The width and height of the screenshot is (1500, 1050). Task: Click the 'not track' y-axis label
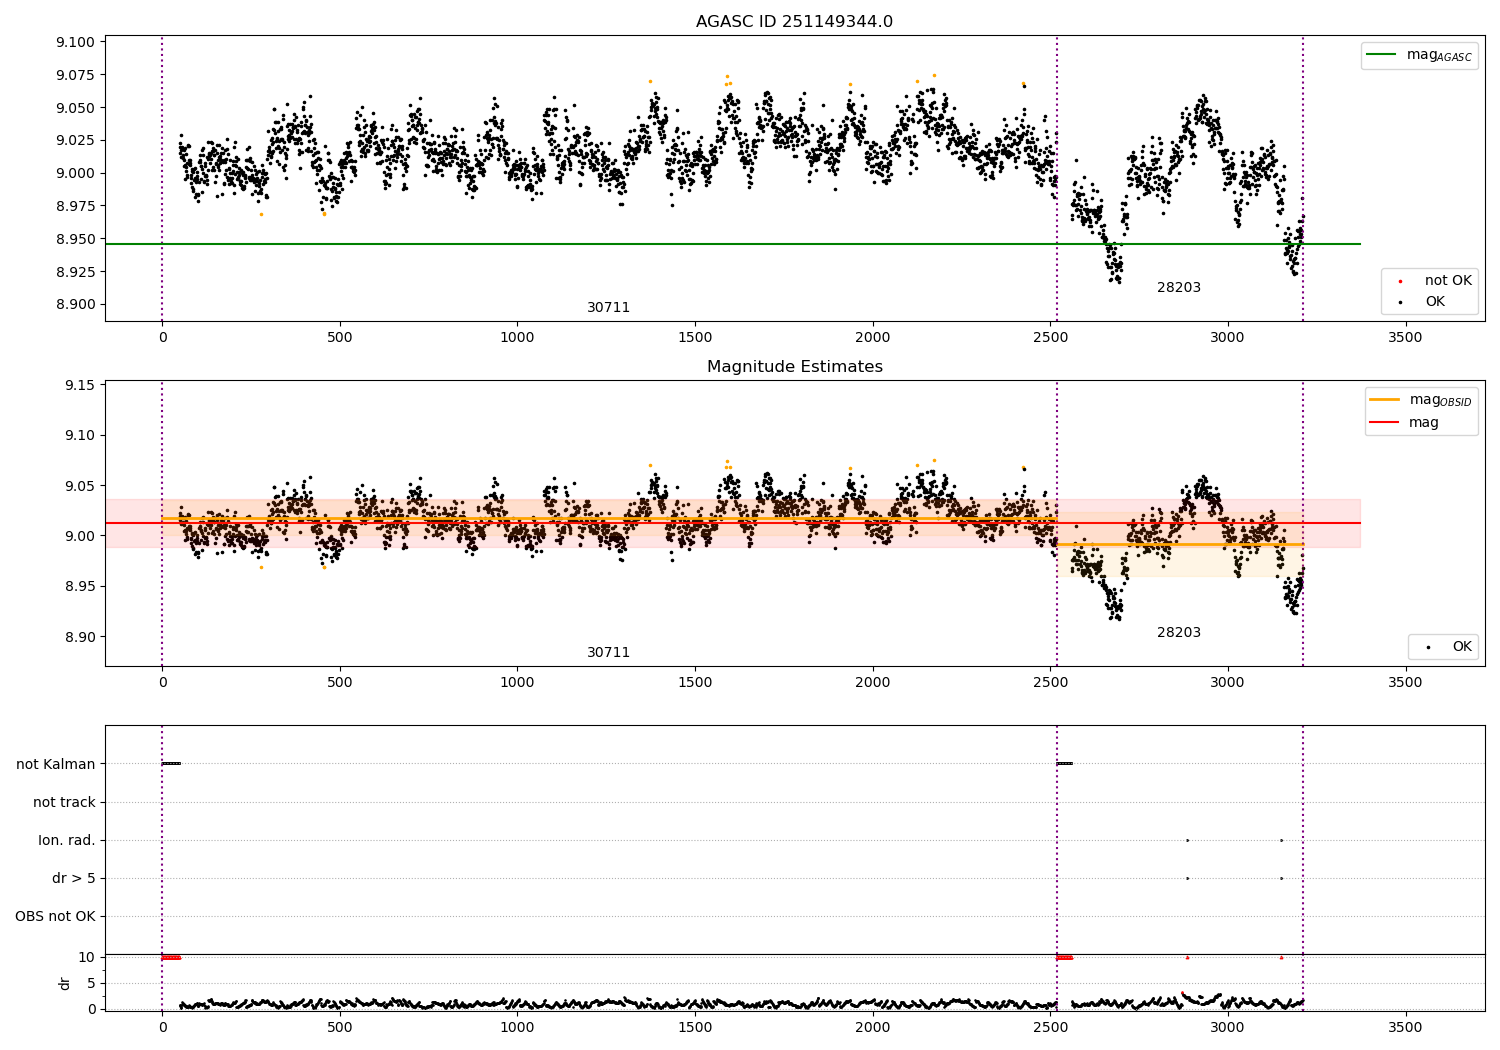(x=64, y=802)
